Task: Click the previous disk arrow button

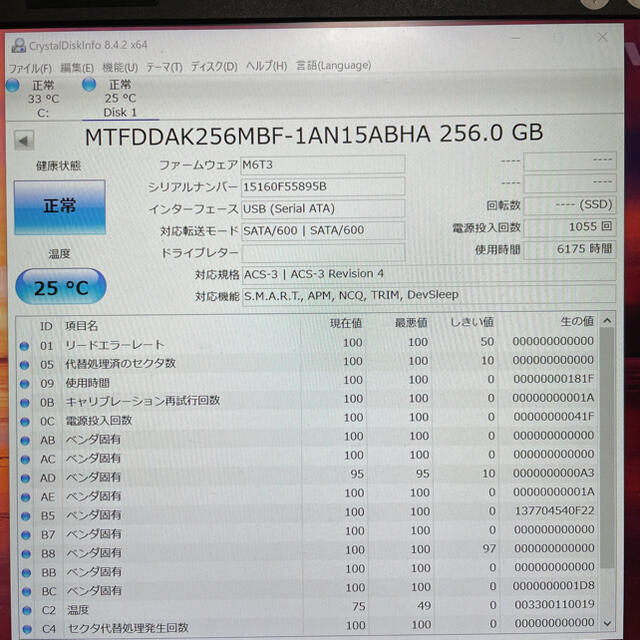Action: point(24,141)
